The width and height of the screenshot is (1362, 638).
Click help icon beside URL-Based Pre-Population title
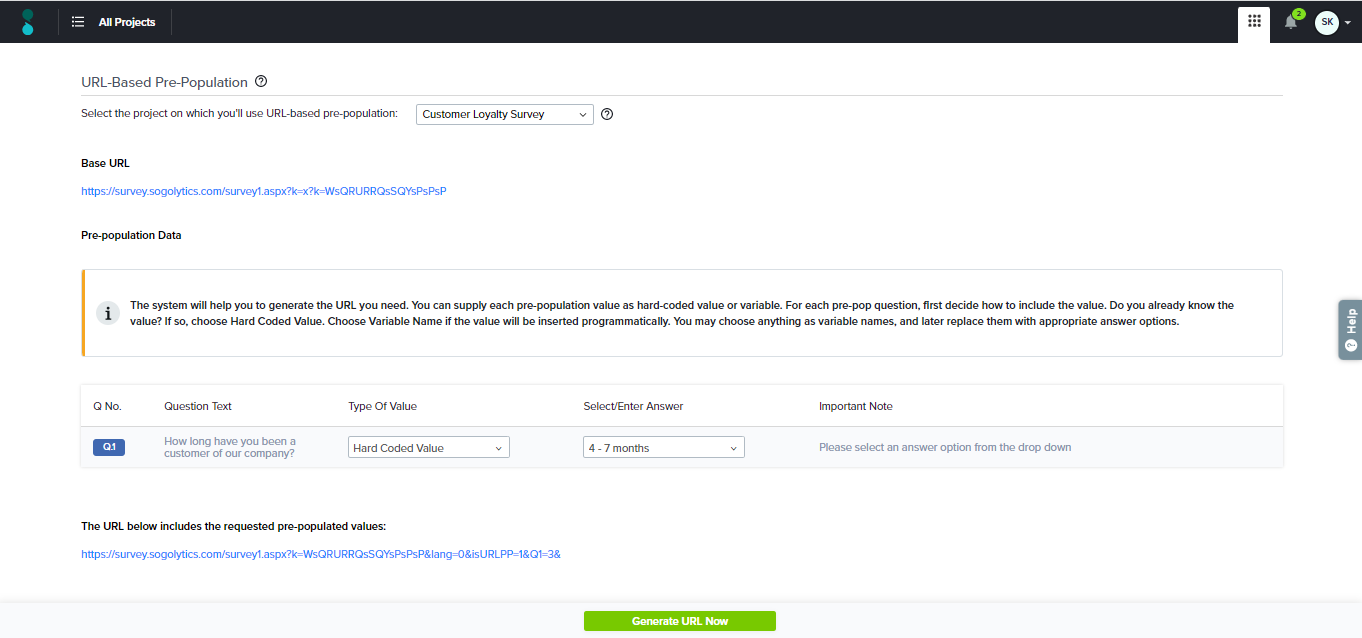coord(261,82)
